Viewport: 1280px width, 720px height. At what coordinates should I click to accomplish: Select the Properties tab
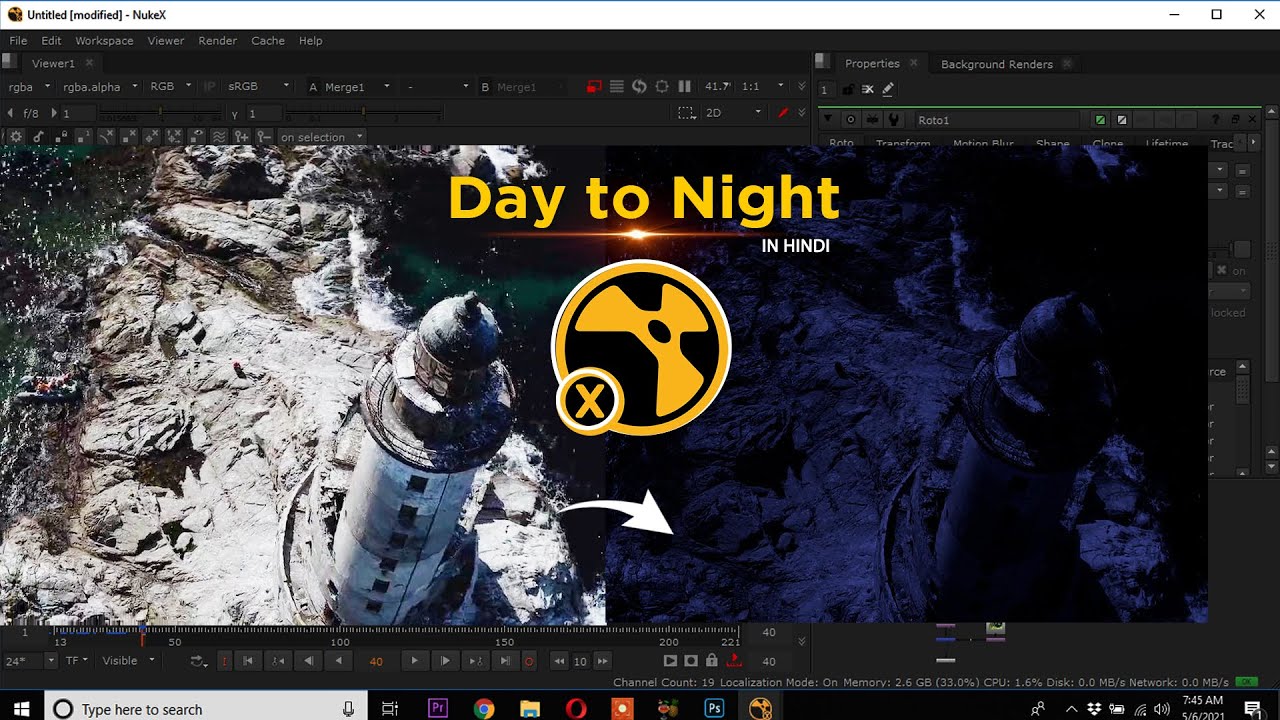point(872,63)
